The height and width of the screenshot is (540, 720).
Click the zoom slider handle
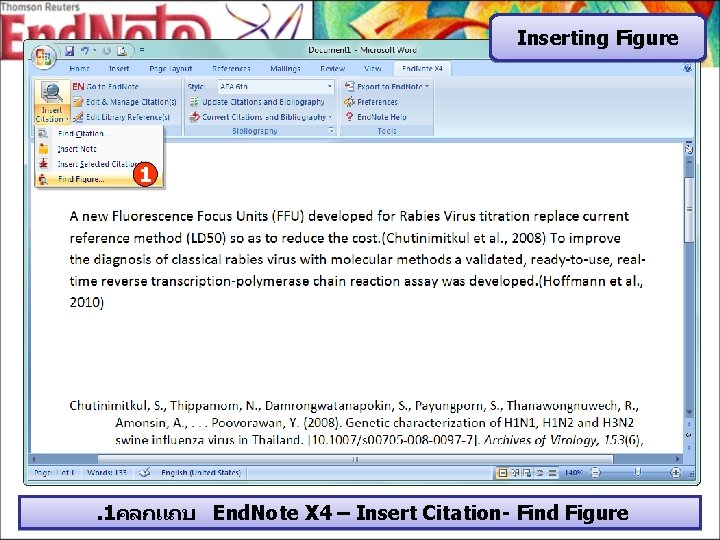tap(637, 472)
